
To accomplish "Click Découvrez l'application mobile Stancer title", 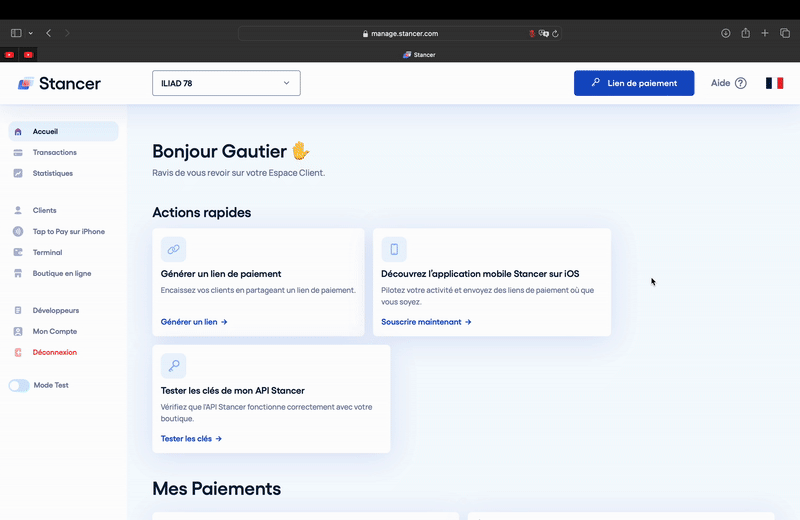I will click(480, 274).
